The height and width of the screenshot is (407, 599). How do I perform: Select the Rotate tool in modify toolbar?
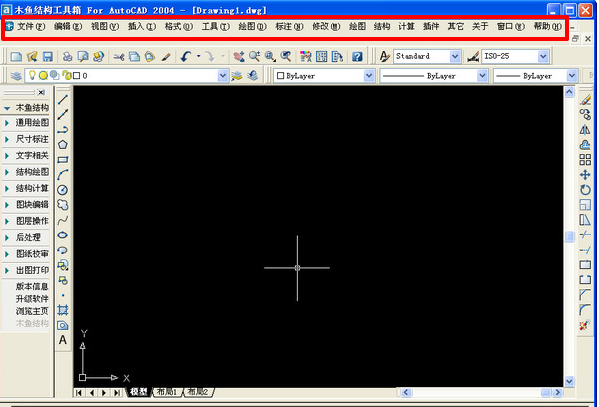coord(584,190)
